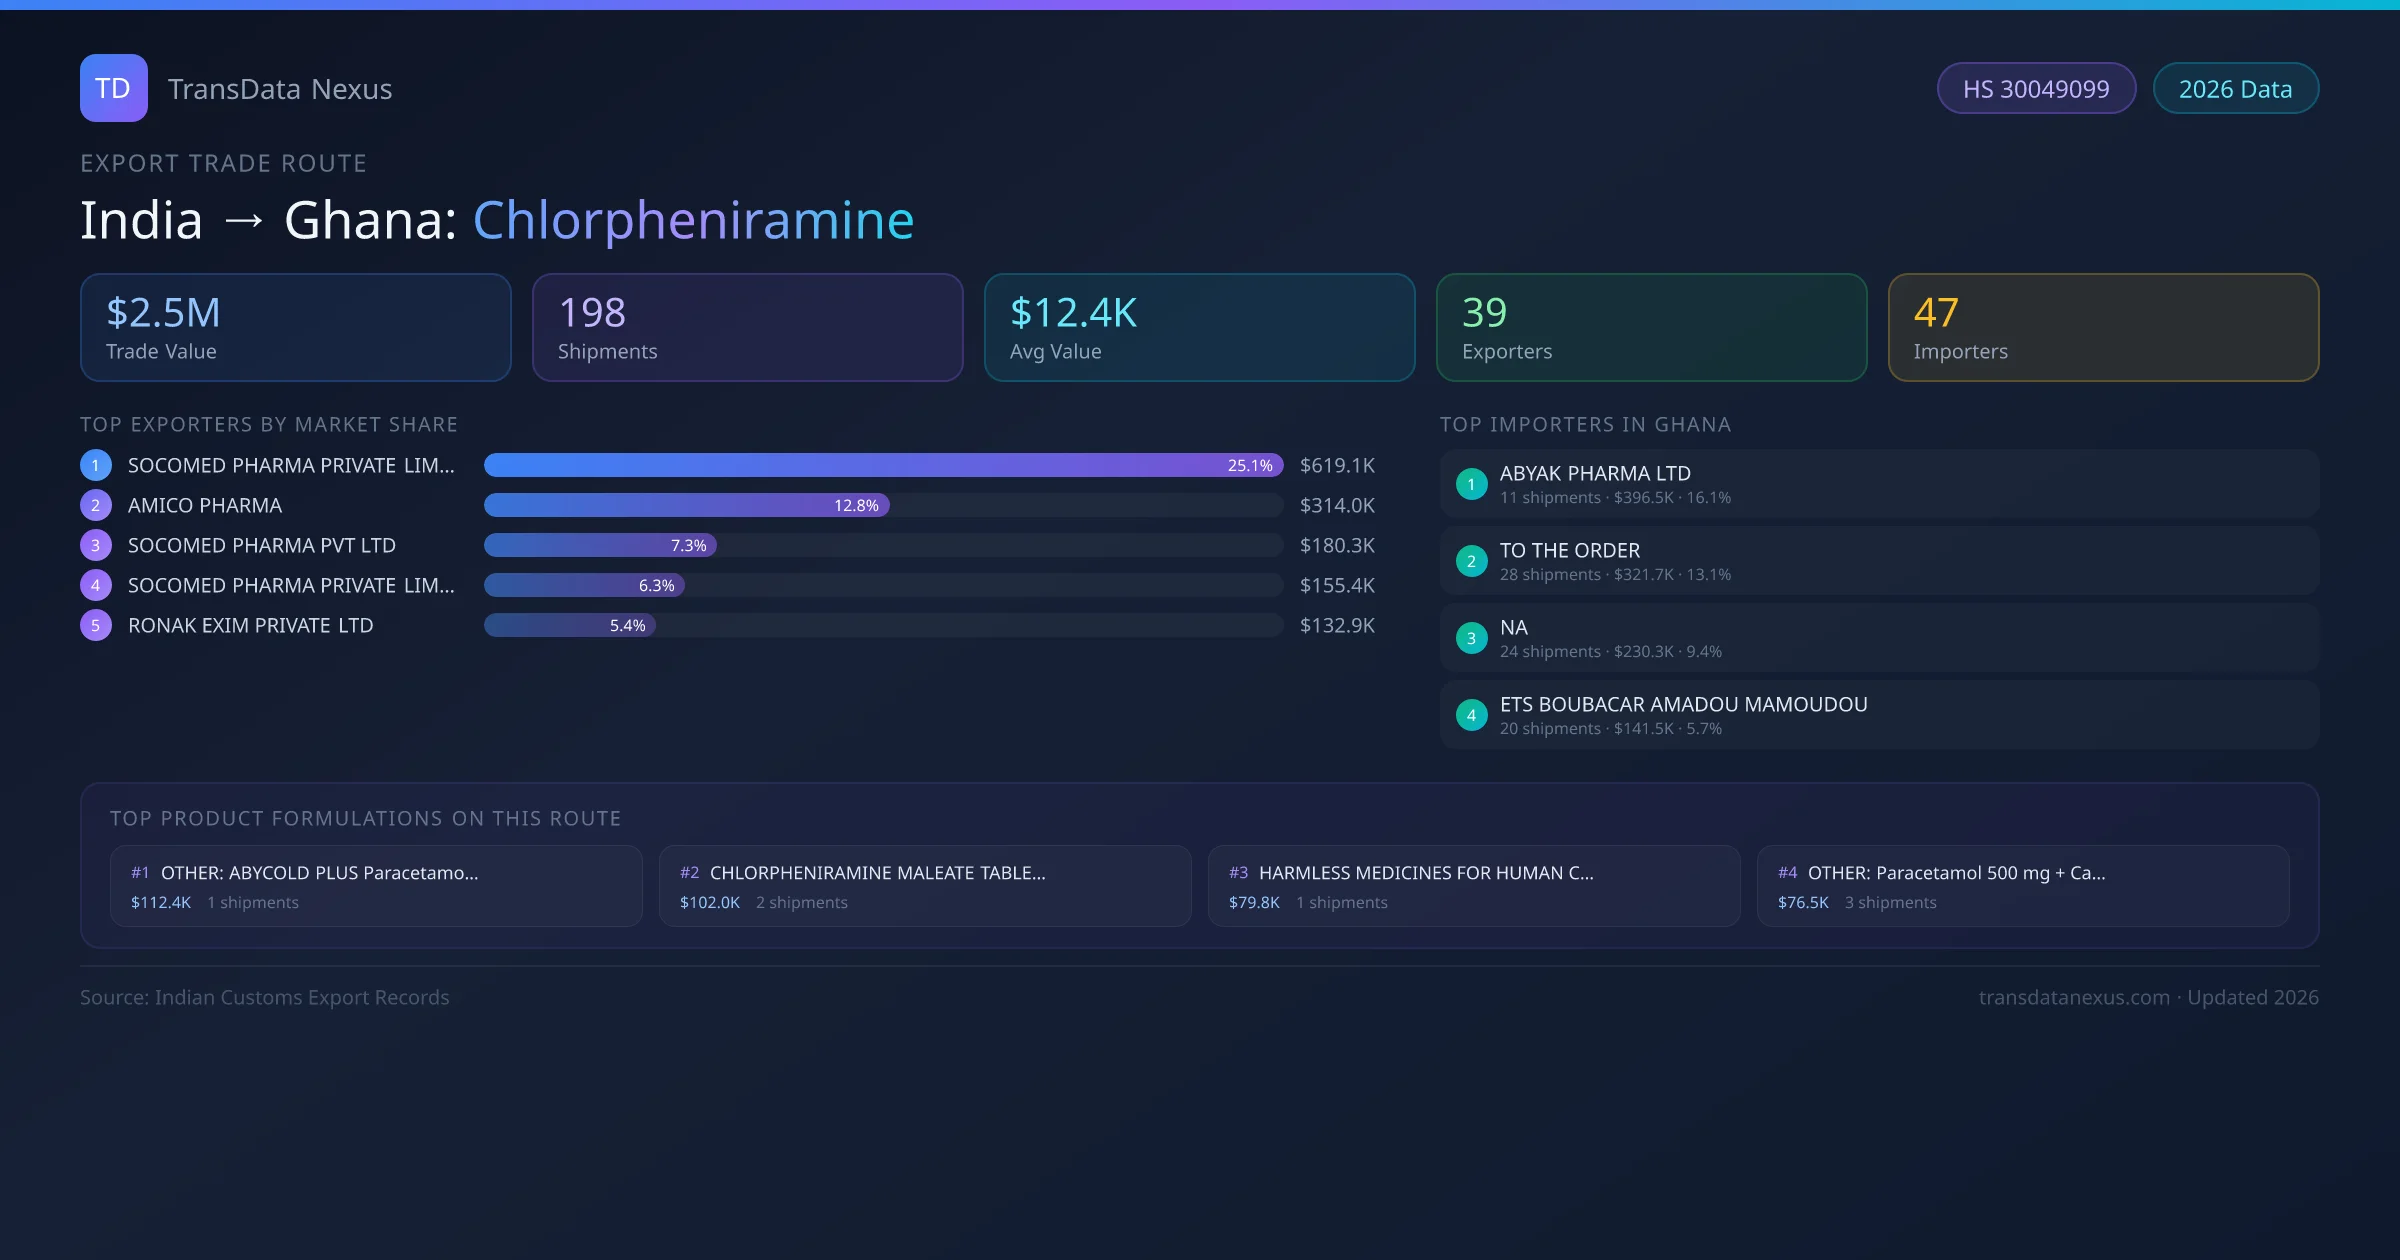This screenshot has width=2400, height=1260.
Task: Click the 198 Shipments stat card
Action: click(x=747, y=327)
